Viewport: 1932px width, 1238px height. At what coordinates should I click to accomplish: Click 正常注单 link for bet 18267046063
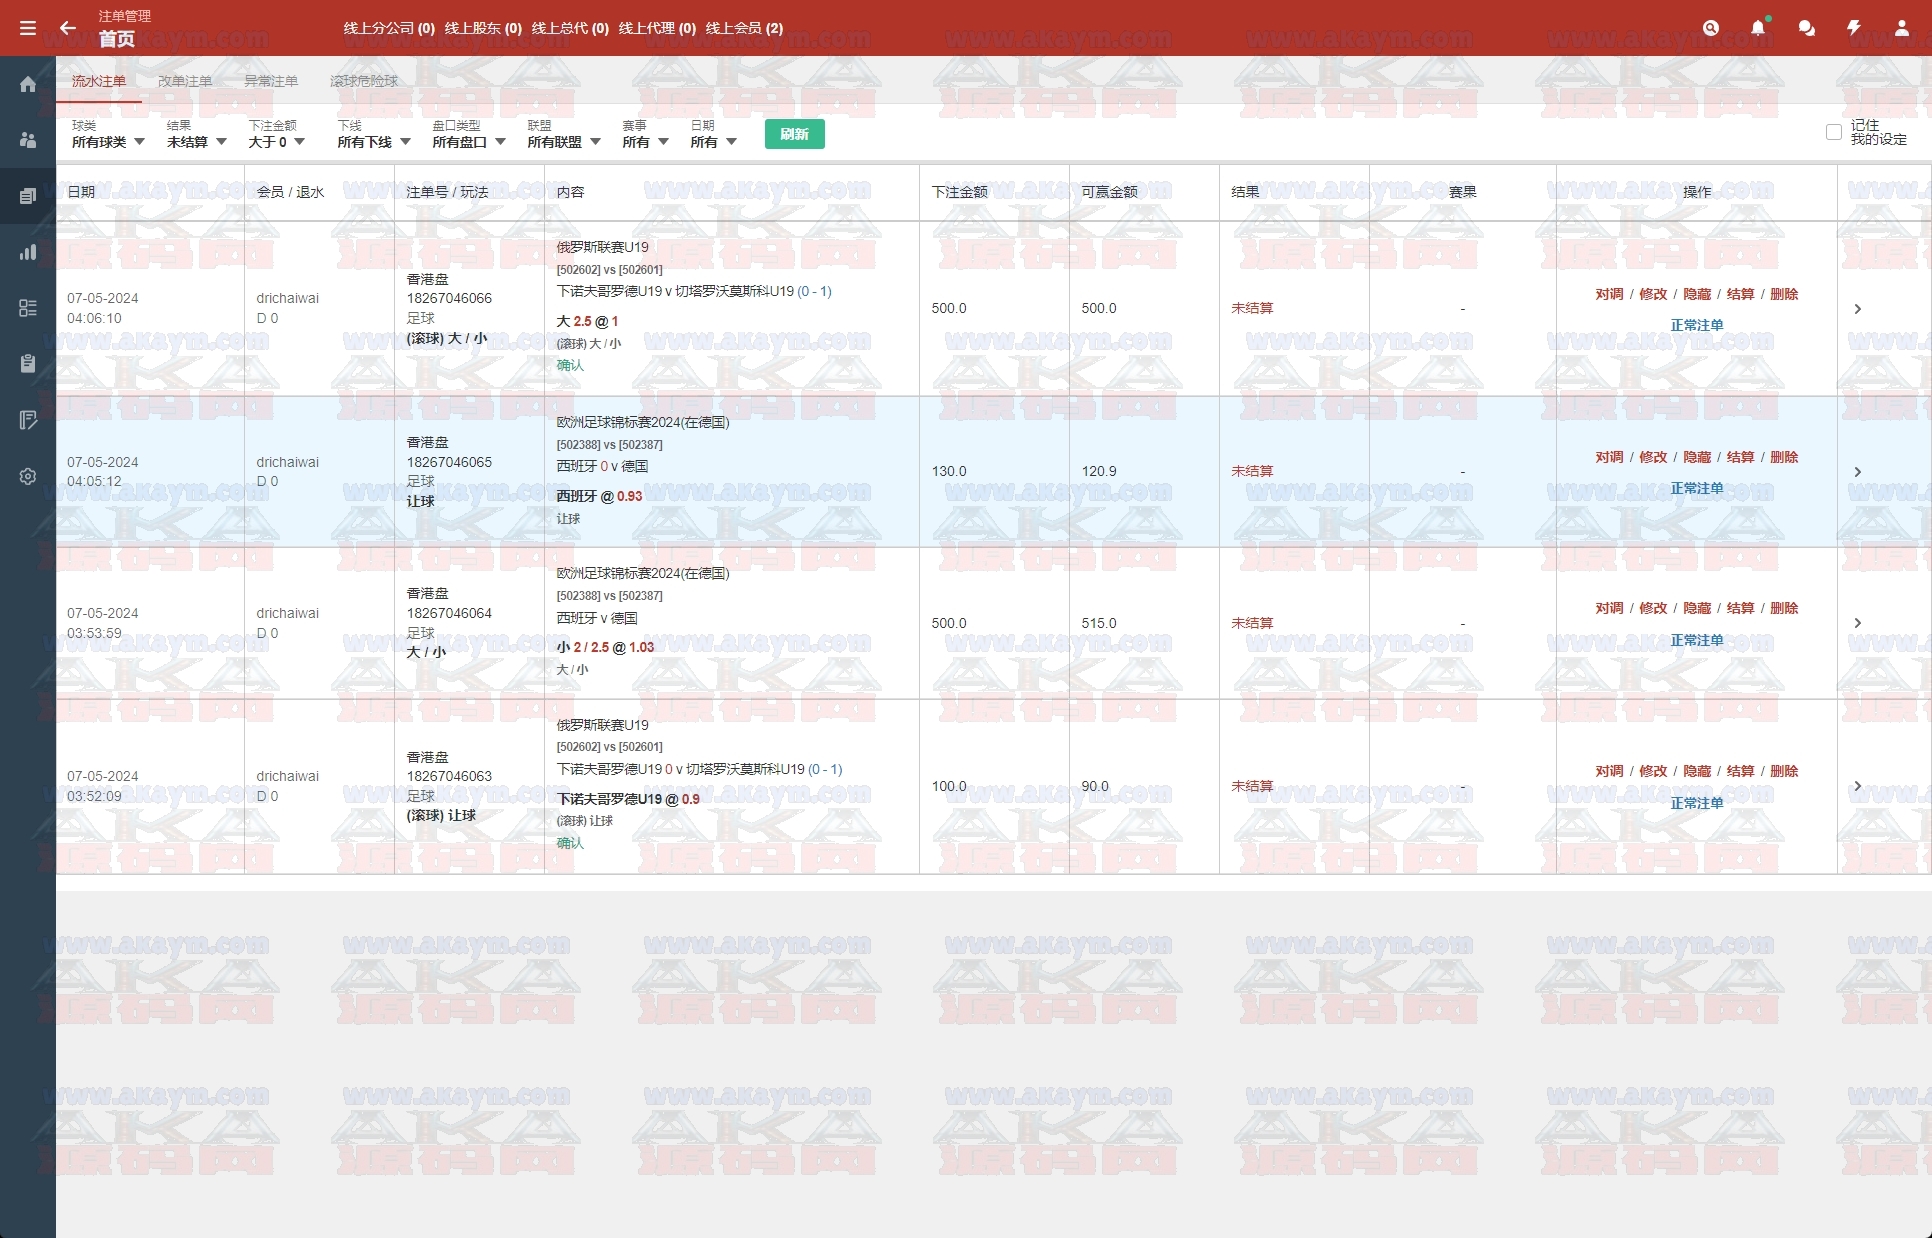tap(1696, 803)
